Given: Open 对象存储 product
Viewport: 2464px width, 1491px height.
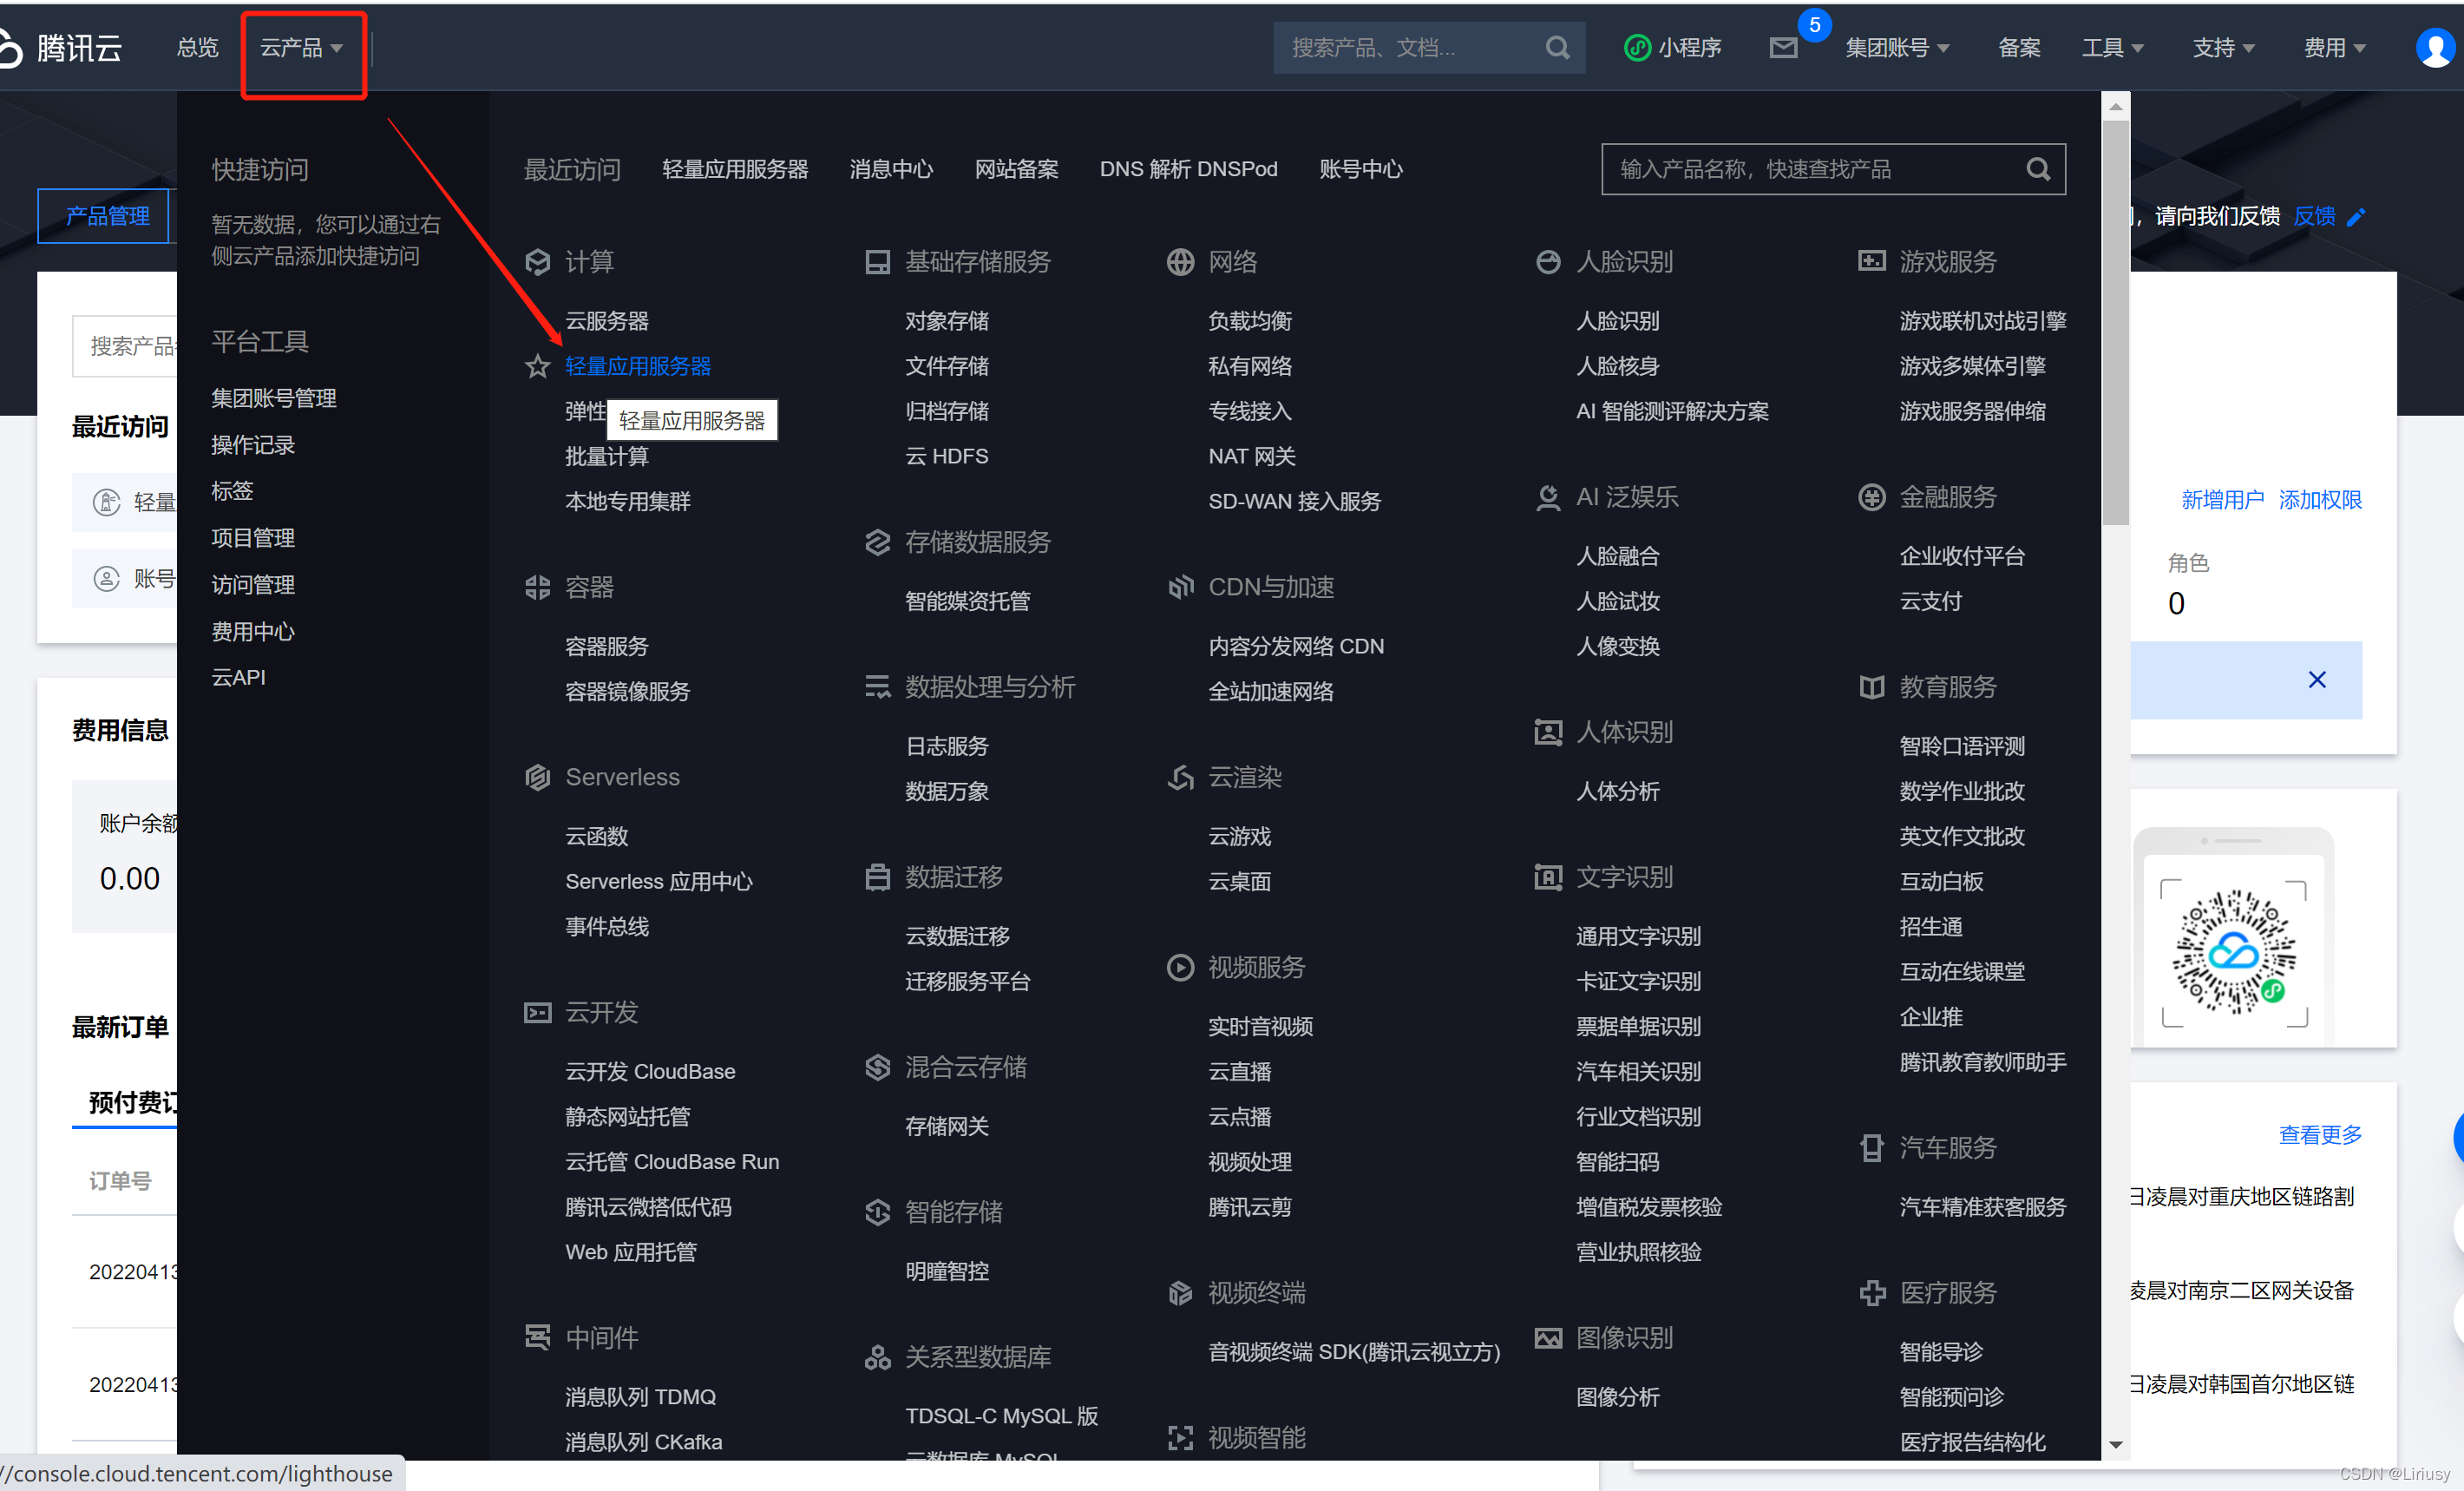Looking at the screenshot, I should [x=946, y=321].
